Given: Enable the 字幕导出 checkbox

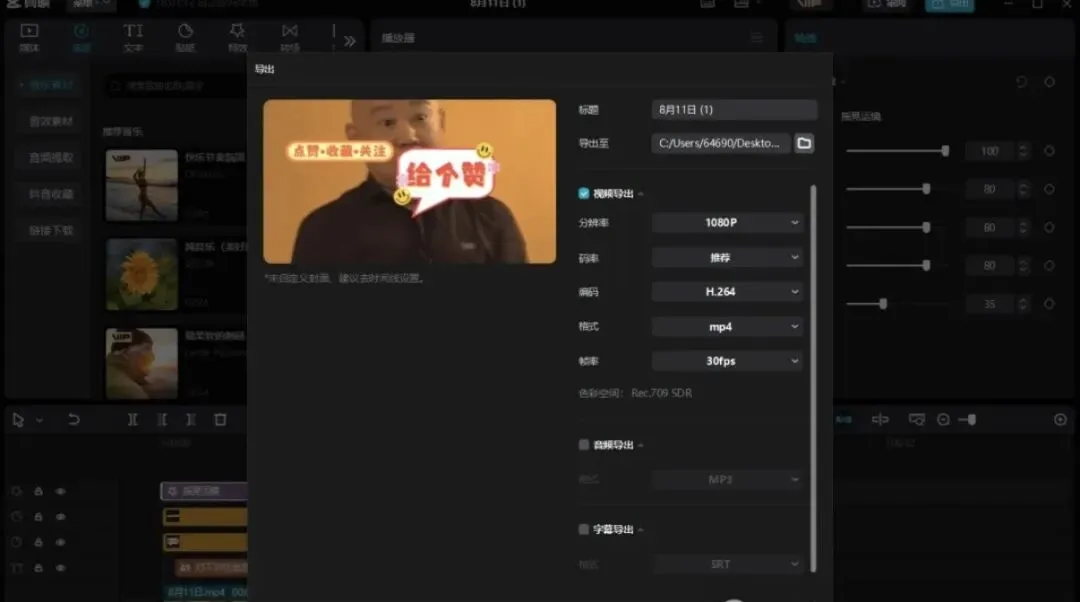Looking at the screenshot, I should pyautogui.click(x=583, y=529).
